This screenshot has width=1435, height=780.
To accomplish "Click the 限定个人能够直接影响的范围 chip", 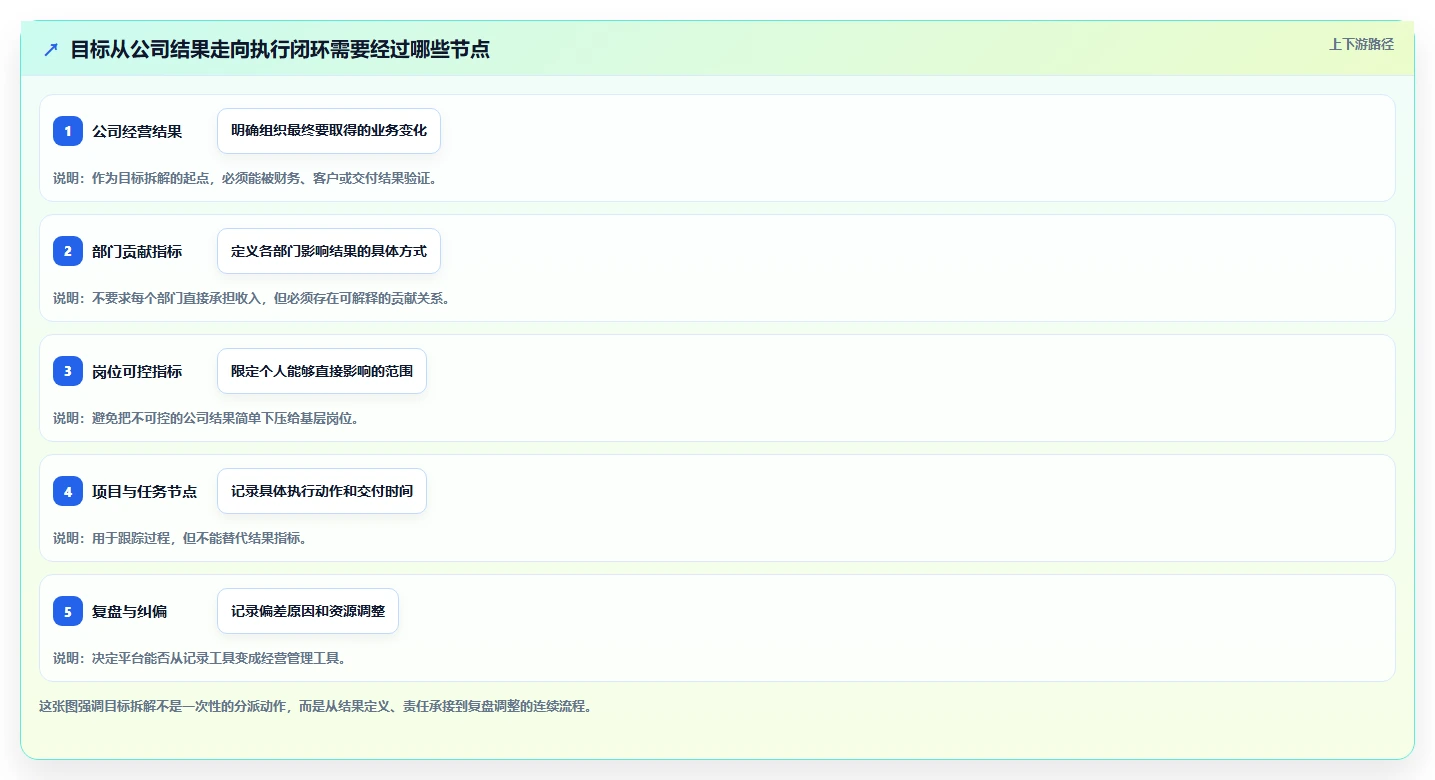I will click(x=322, y=371).
